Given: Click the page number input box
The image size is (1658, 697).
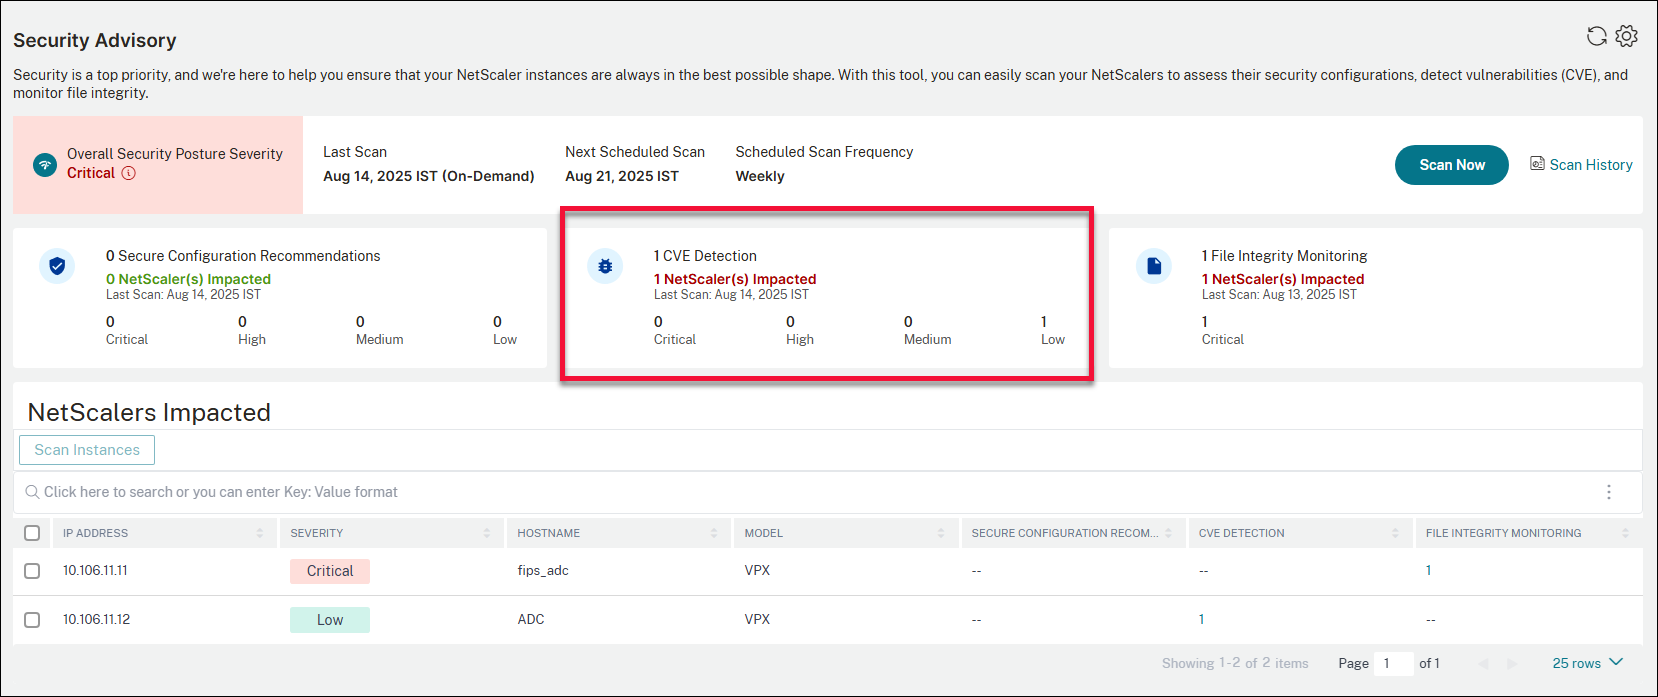Looking at the screenshot, I should pyautogui.click(x=1393, y=663).
